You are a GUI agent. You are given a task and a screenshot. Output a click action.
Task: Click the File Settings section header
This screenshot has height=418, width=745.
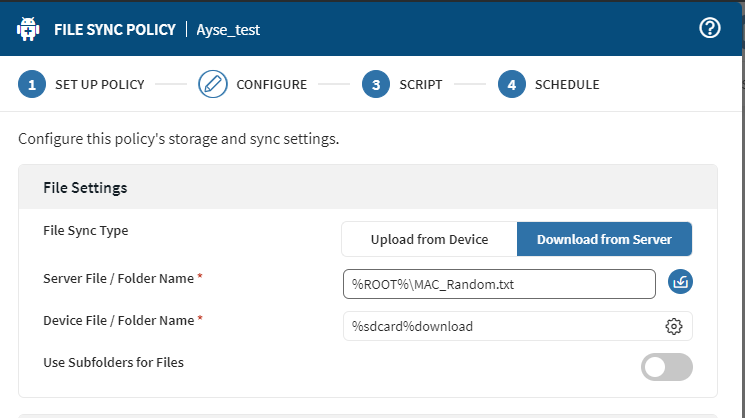tap(368, 187)
